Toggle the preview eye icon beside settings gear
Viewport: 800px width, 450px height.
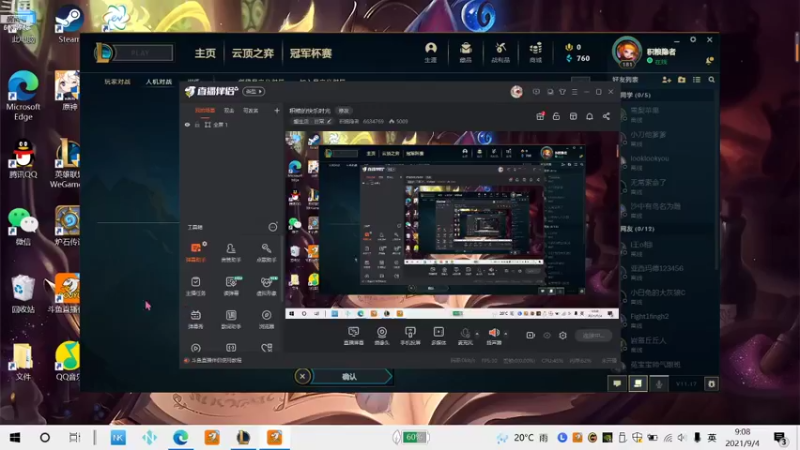click(x=547, y=335)
